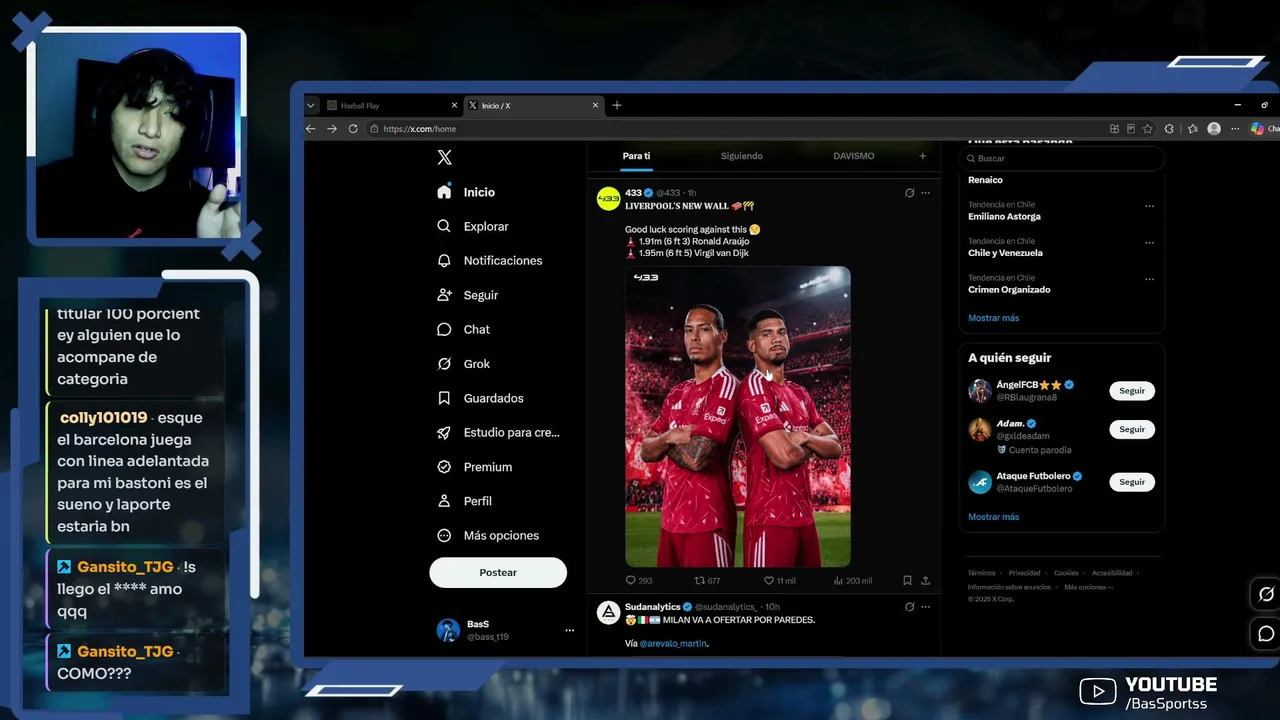
Task: Open the Chile y Venezuela trend
Action: (1005, 253)
